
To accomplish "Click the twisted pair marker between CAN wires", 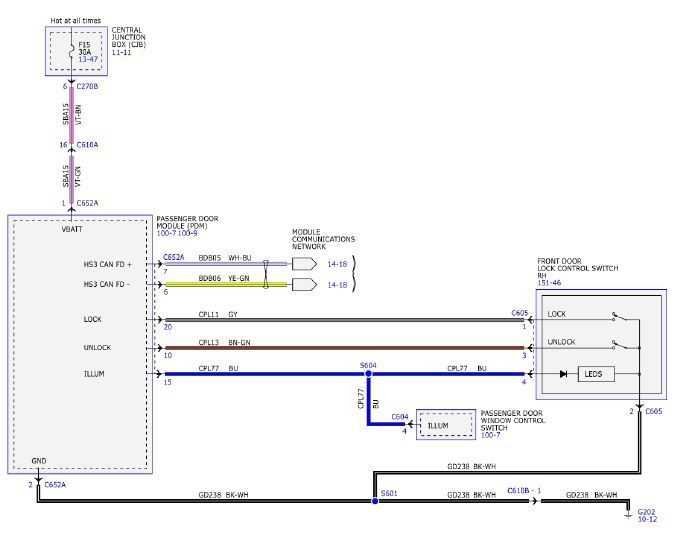I will click(266, 274).
